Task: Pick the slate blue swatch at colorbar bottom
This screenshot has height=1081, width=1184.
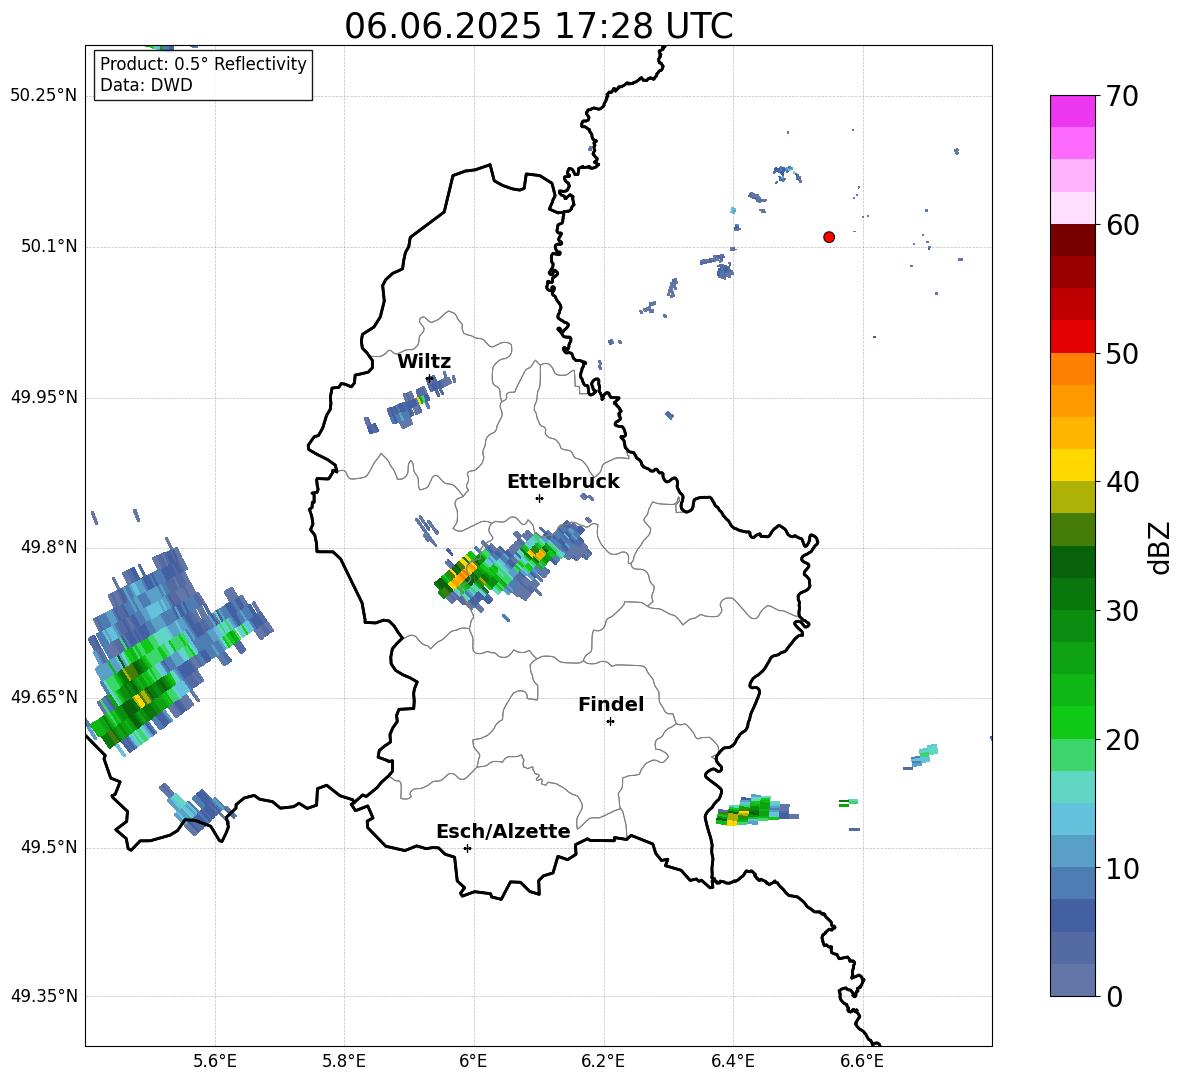Action: coord(1072,981)
